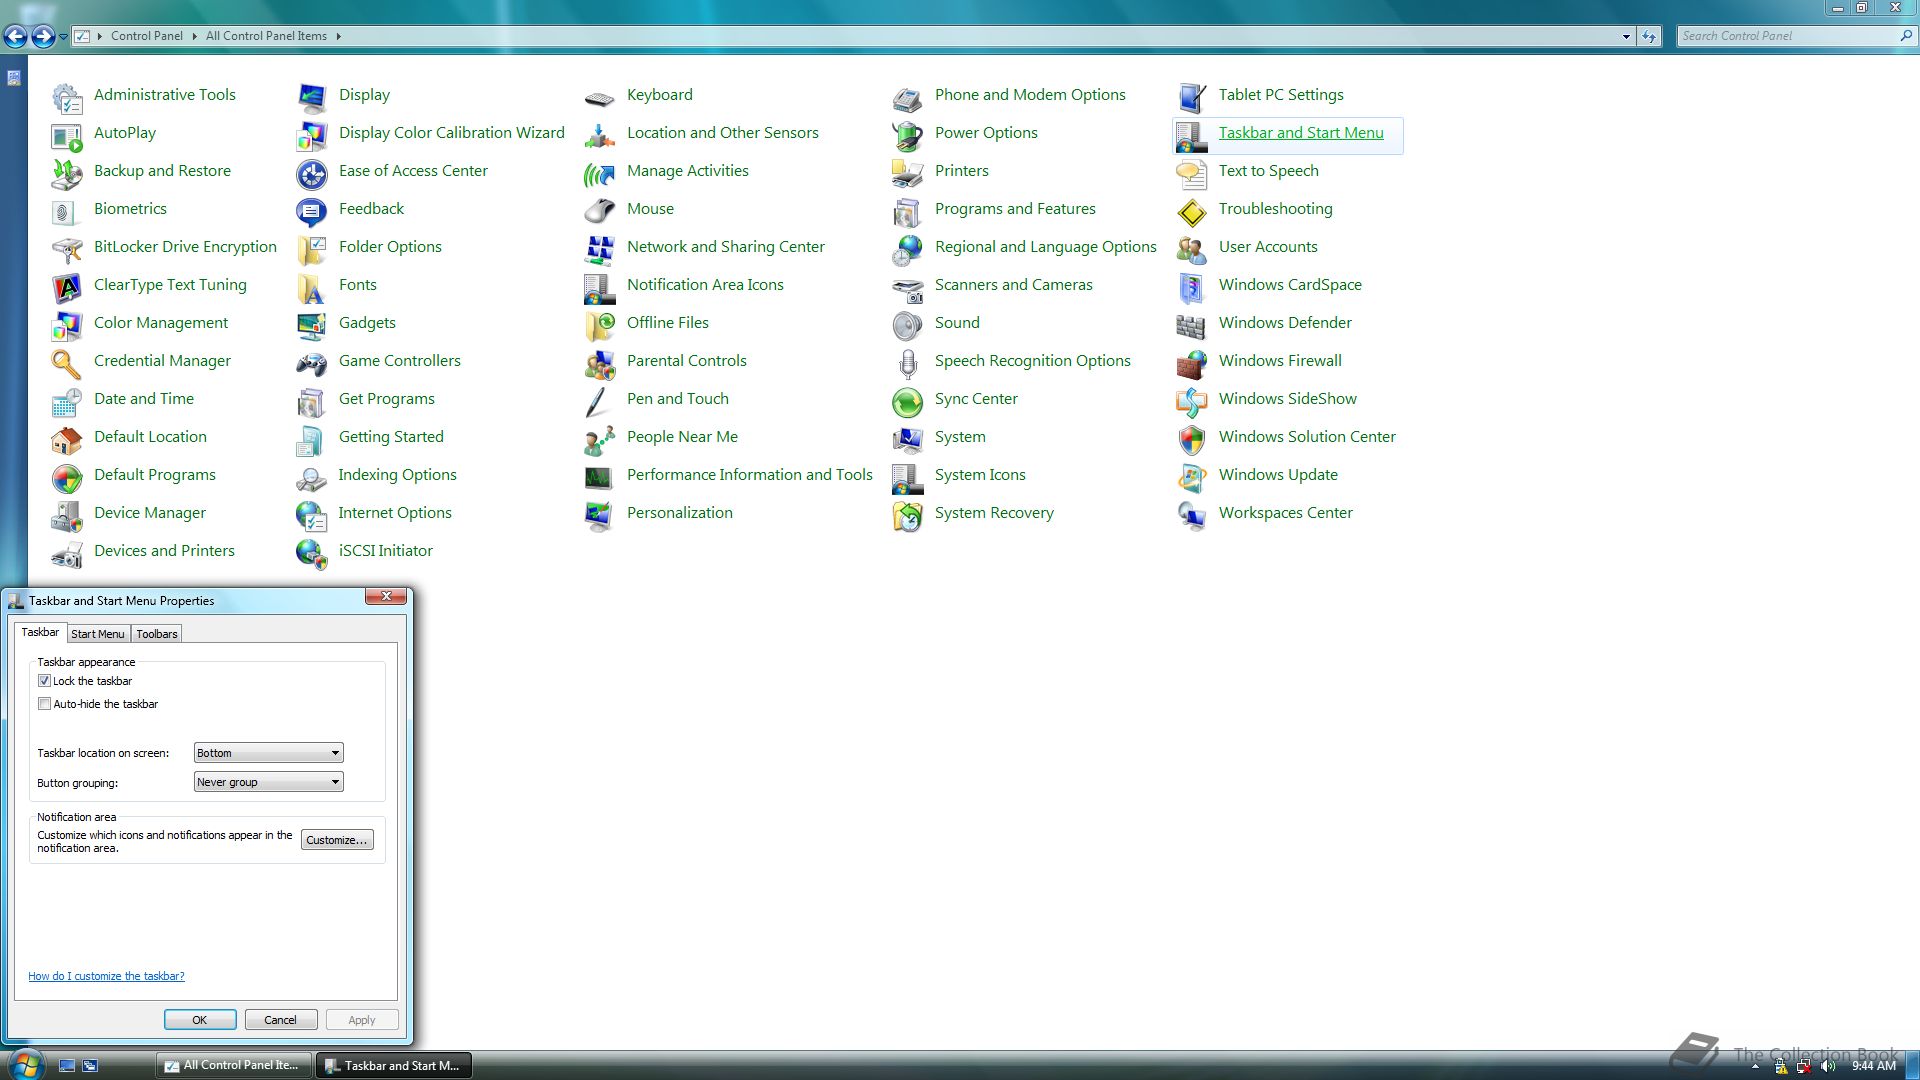Click the Windows Defender icon
The height and width of the screenshot is (1080, 1920).
coord(1192,325)
